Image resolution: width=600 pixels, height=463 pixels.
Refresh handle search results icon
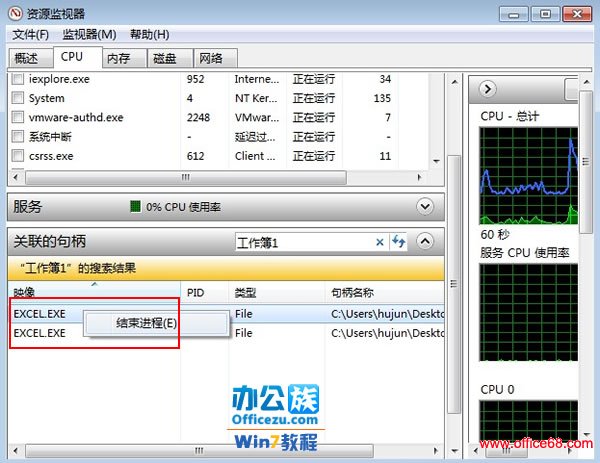(x=398, y=242)
